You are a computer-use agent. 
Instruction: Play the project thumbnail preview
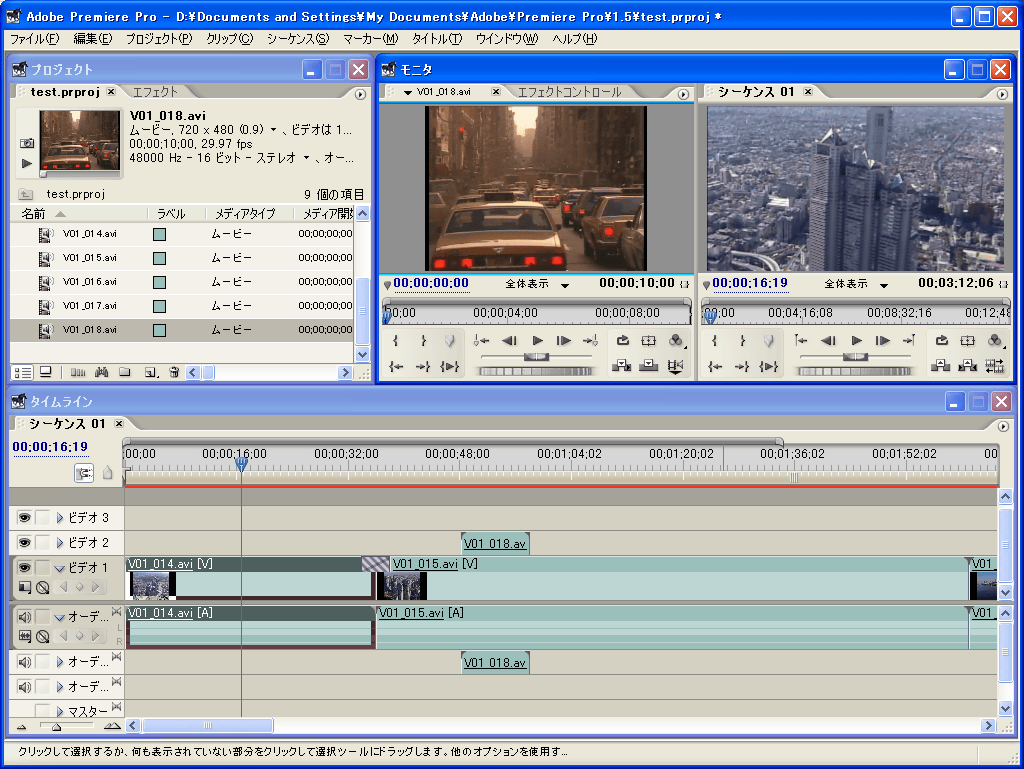tap(26, 163)
